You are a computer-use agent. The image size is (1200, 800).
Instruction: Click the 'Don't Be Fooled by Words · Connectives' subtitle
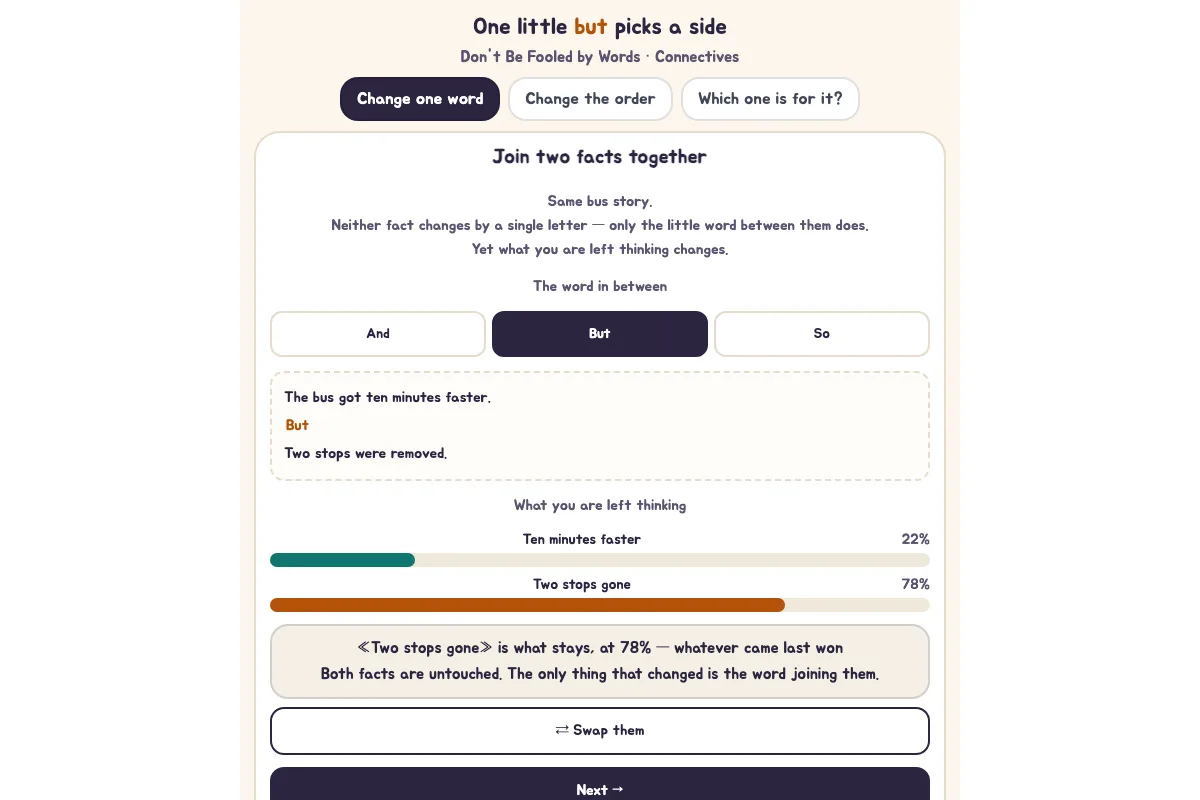600,57
